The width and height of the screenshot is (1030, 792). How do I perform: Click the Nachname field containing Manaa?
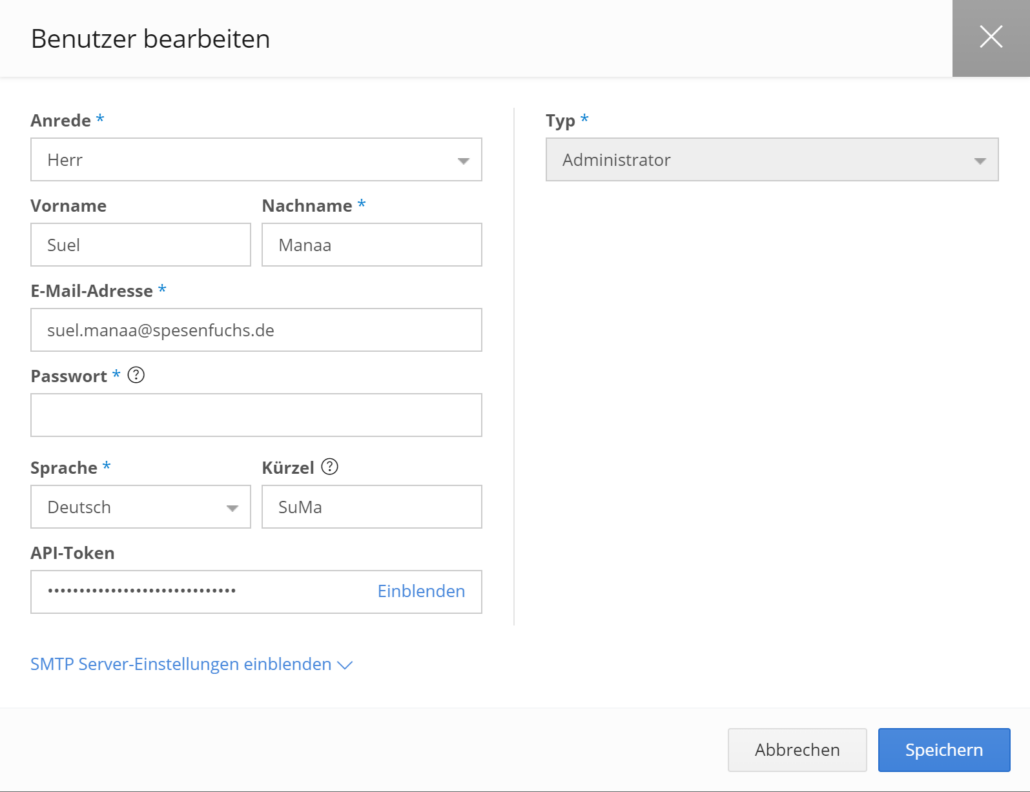click(371, 244)
